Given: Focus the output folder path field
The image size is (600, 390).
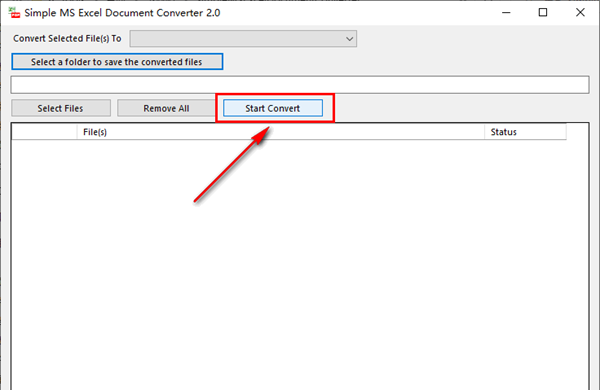Looking at the screenshot, I should (300, 85).
